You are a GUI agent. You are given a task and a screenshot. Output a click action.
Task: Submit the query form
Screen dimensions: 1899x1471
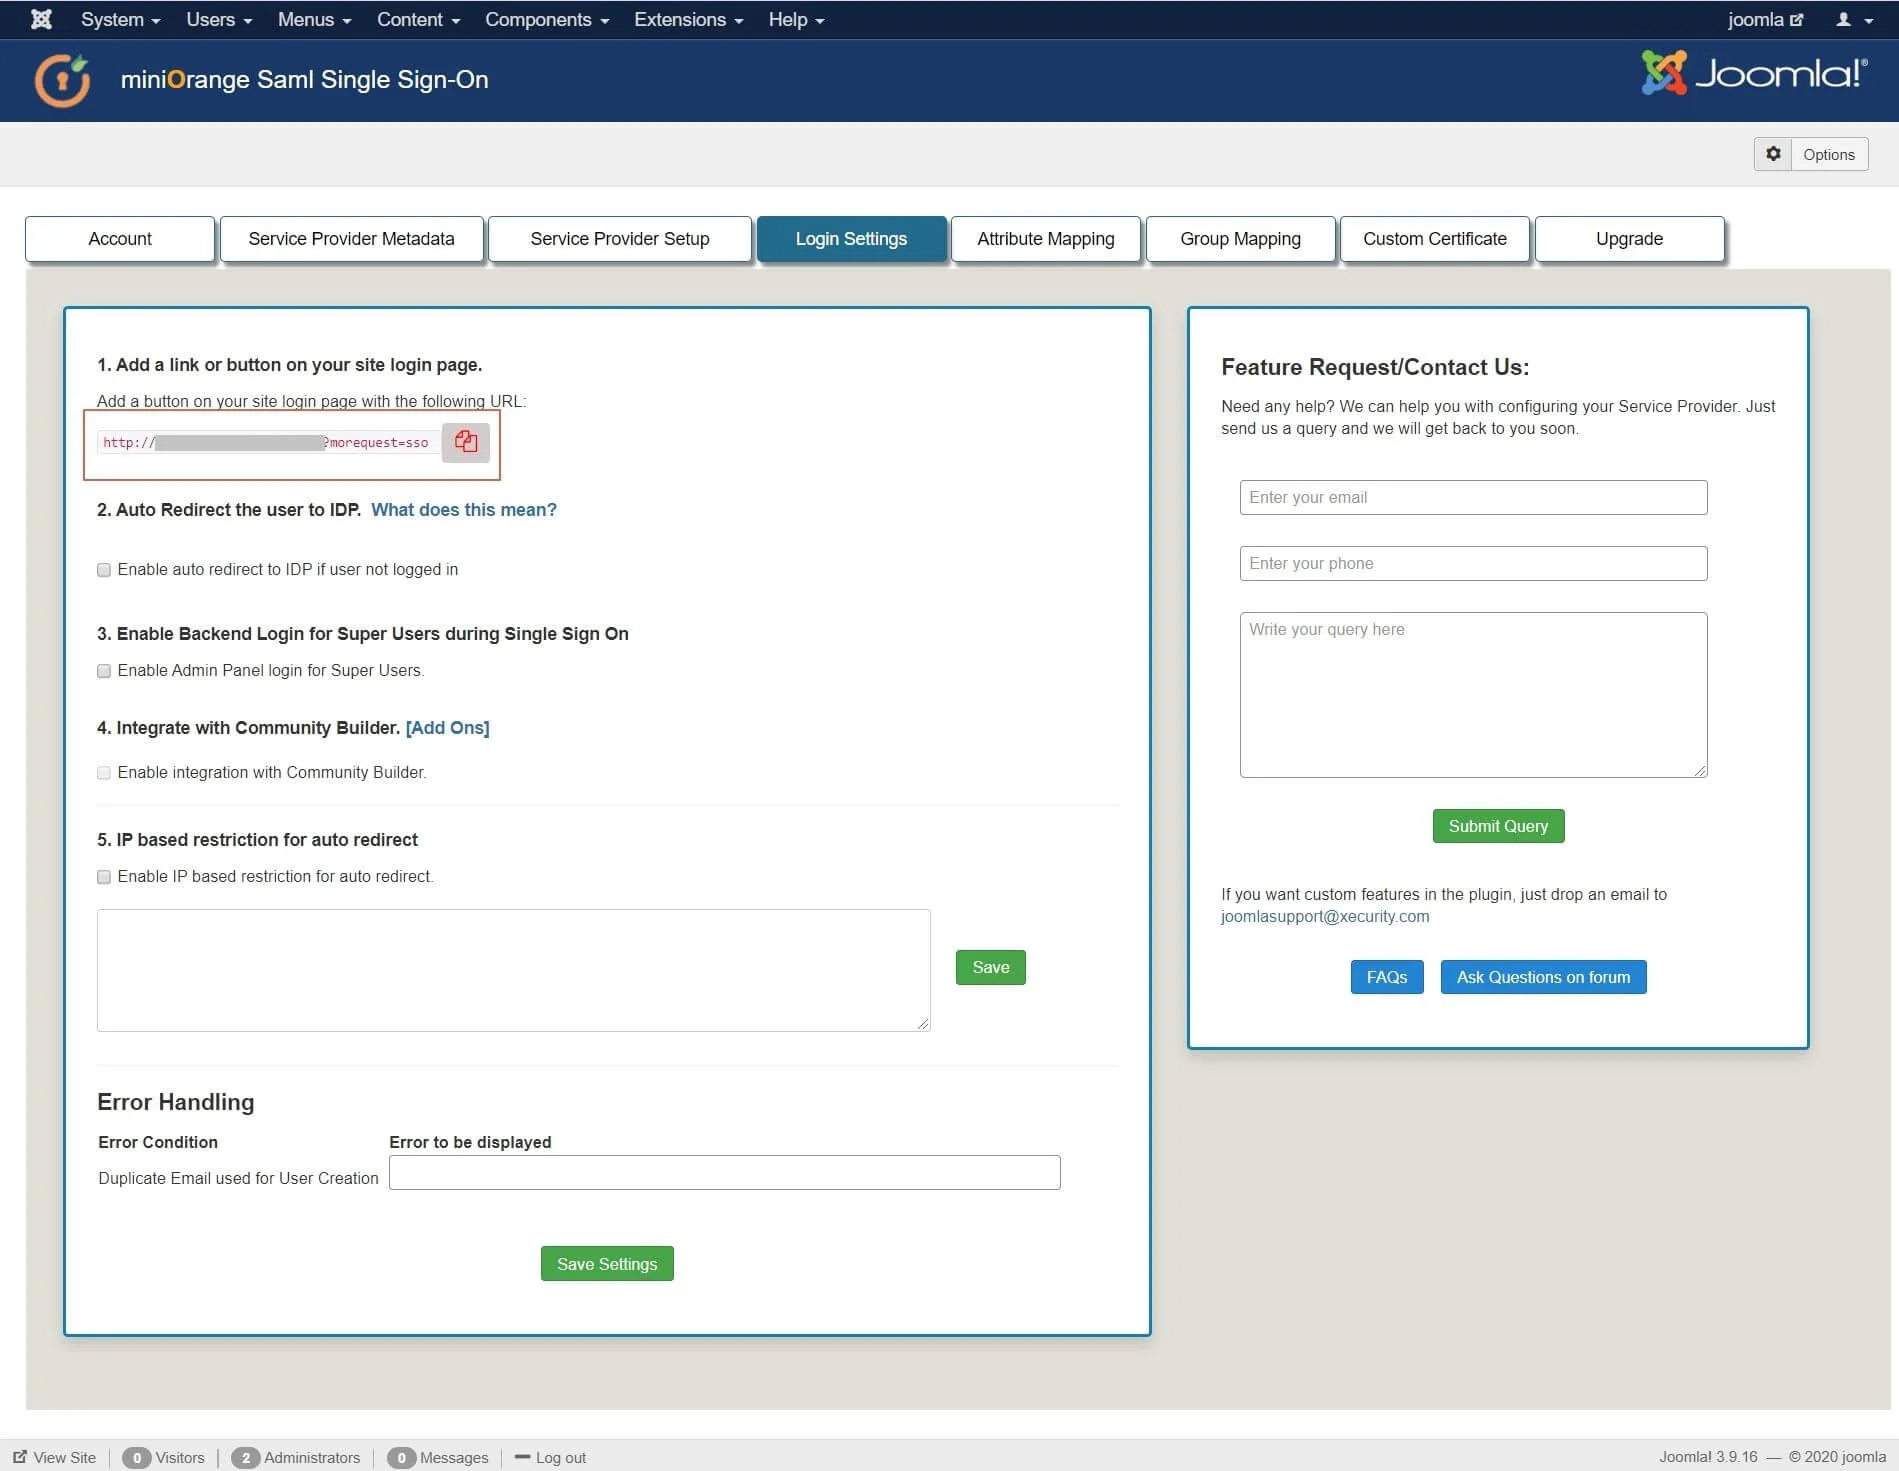(x=1498, y=826)
